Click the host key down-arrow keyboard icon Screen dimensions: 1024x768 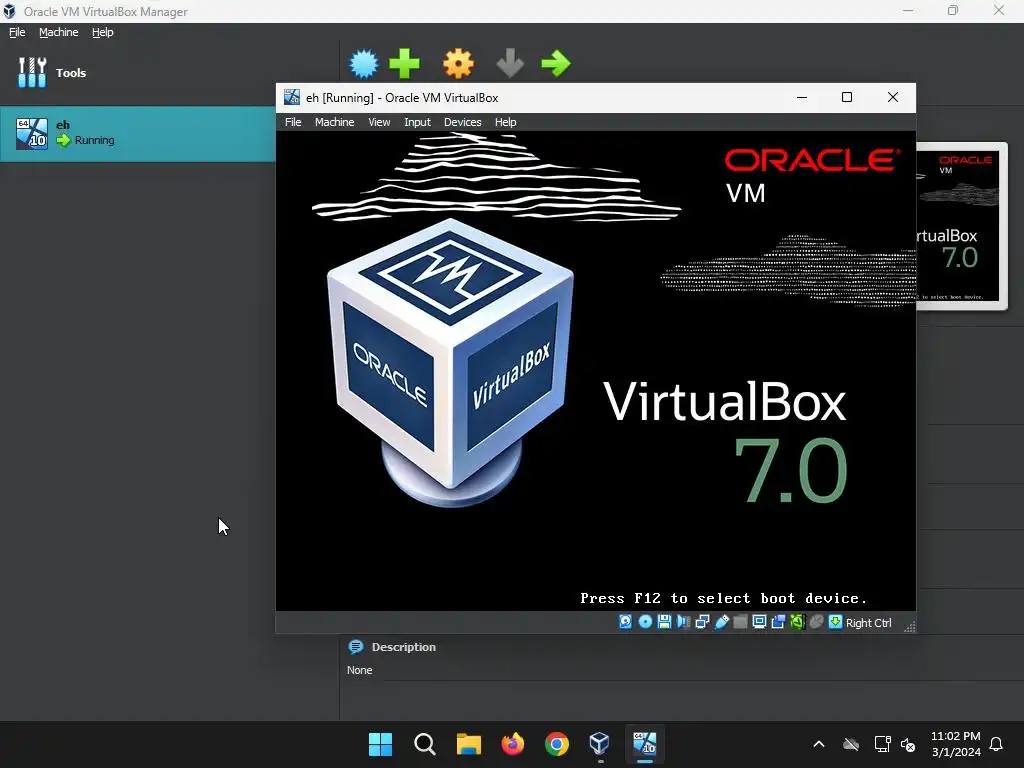point(835,622)
